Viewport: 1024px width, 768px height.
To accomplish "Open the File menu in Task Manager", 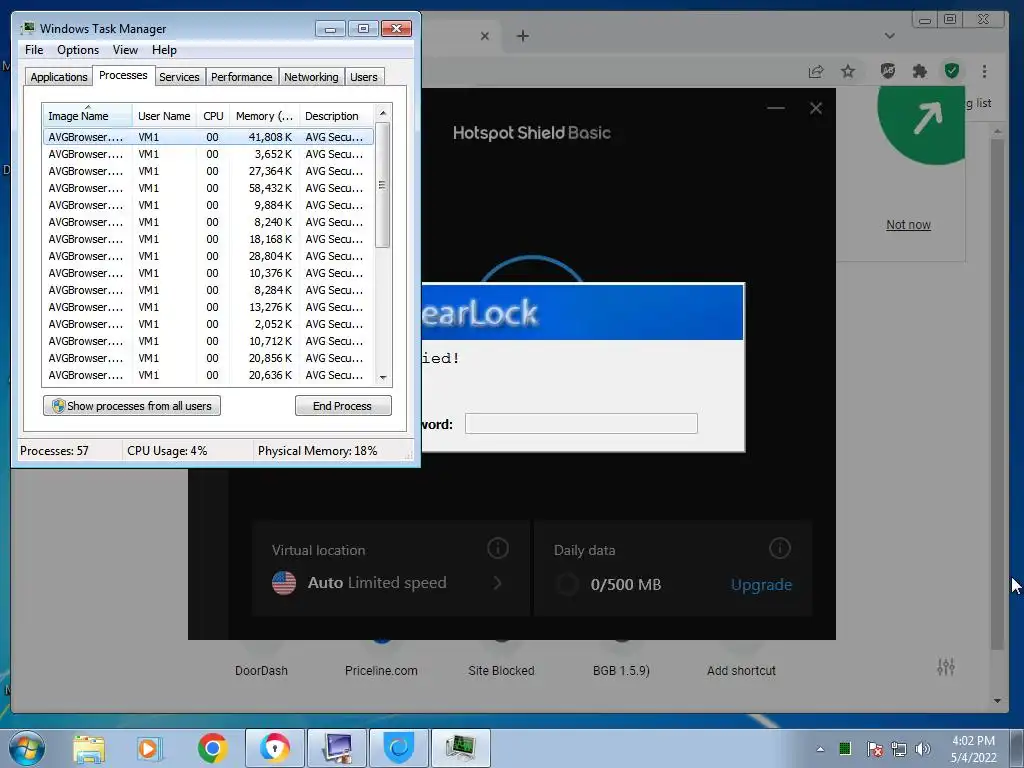I will point(34,50).
